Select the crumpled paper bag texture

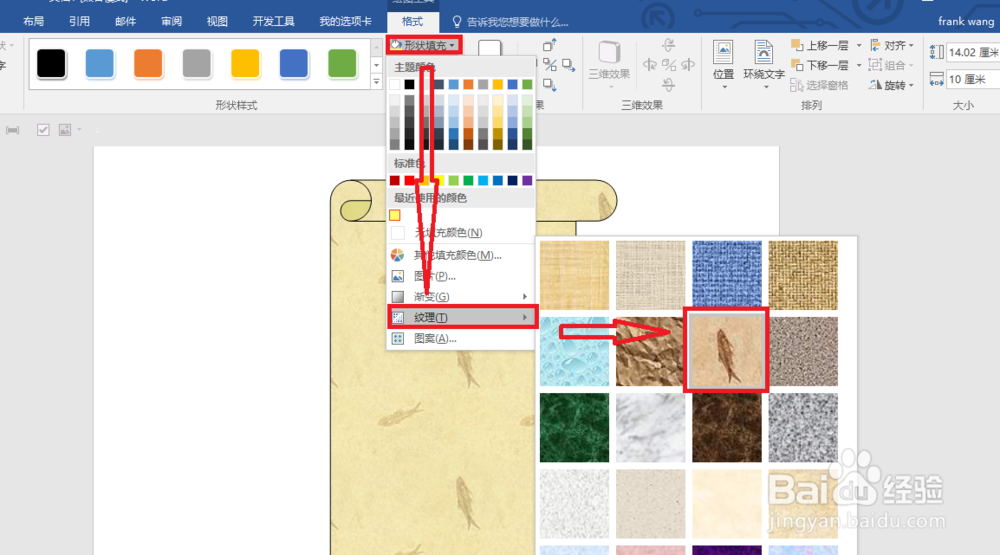[651, 352]
